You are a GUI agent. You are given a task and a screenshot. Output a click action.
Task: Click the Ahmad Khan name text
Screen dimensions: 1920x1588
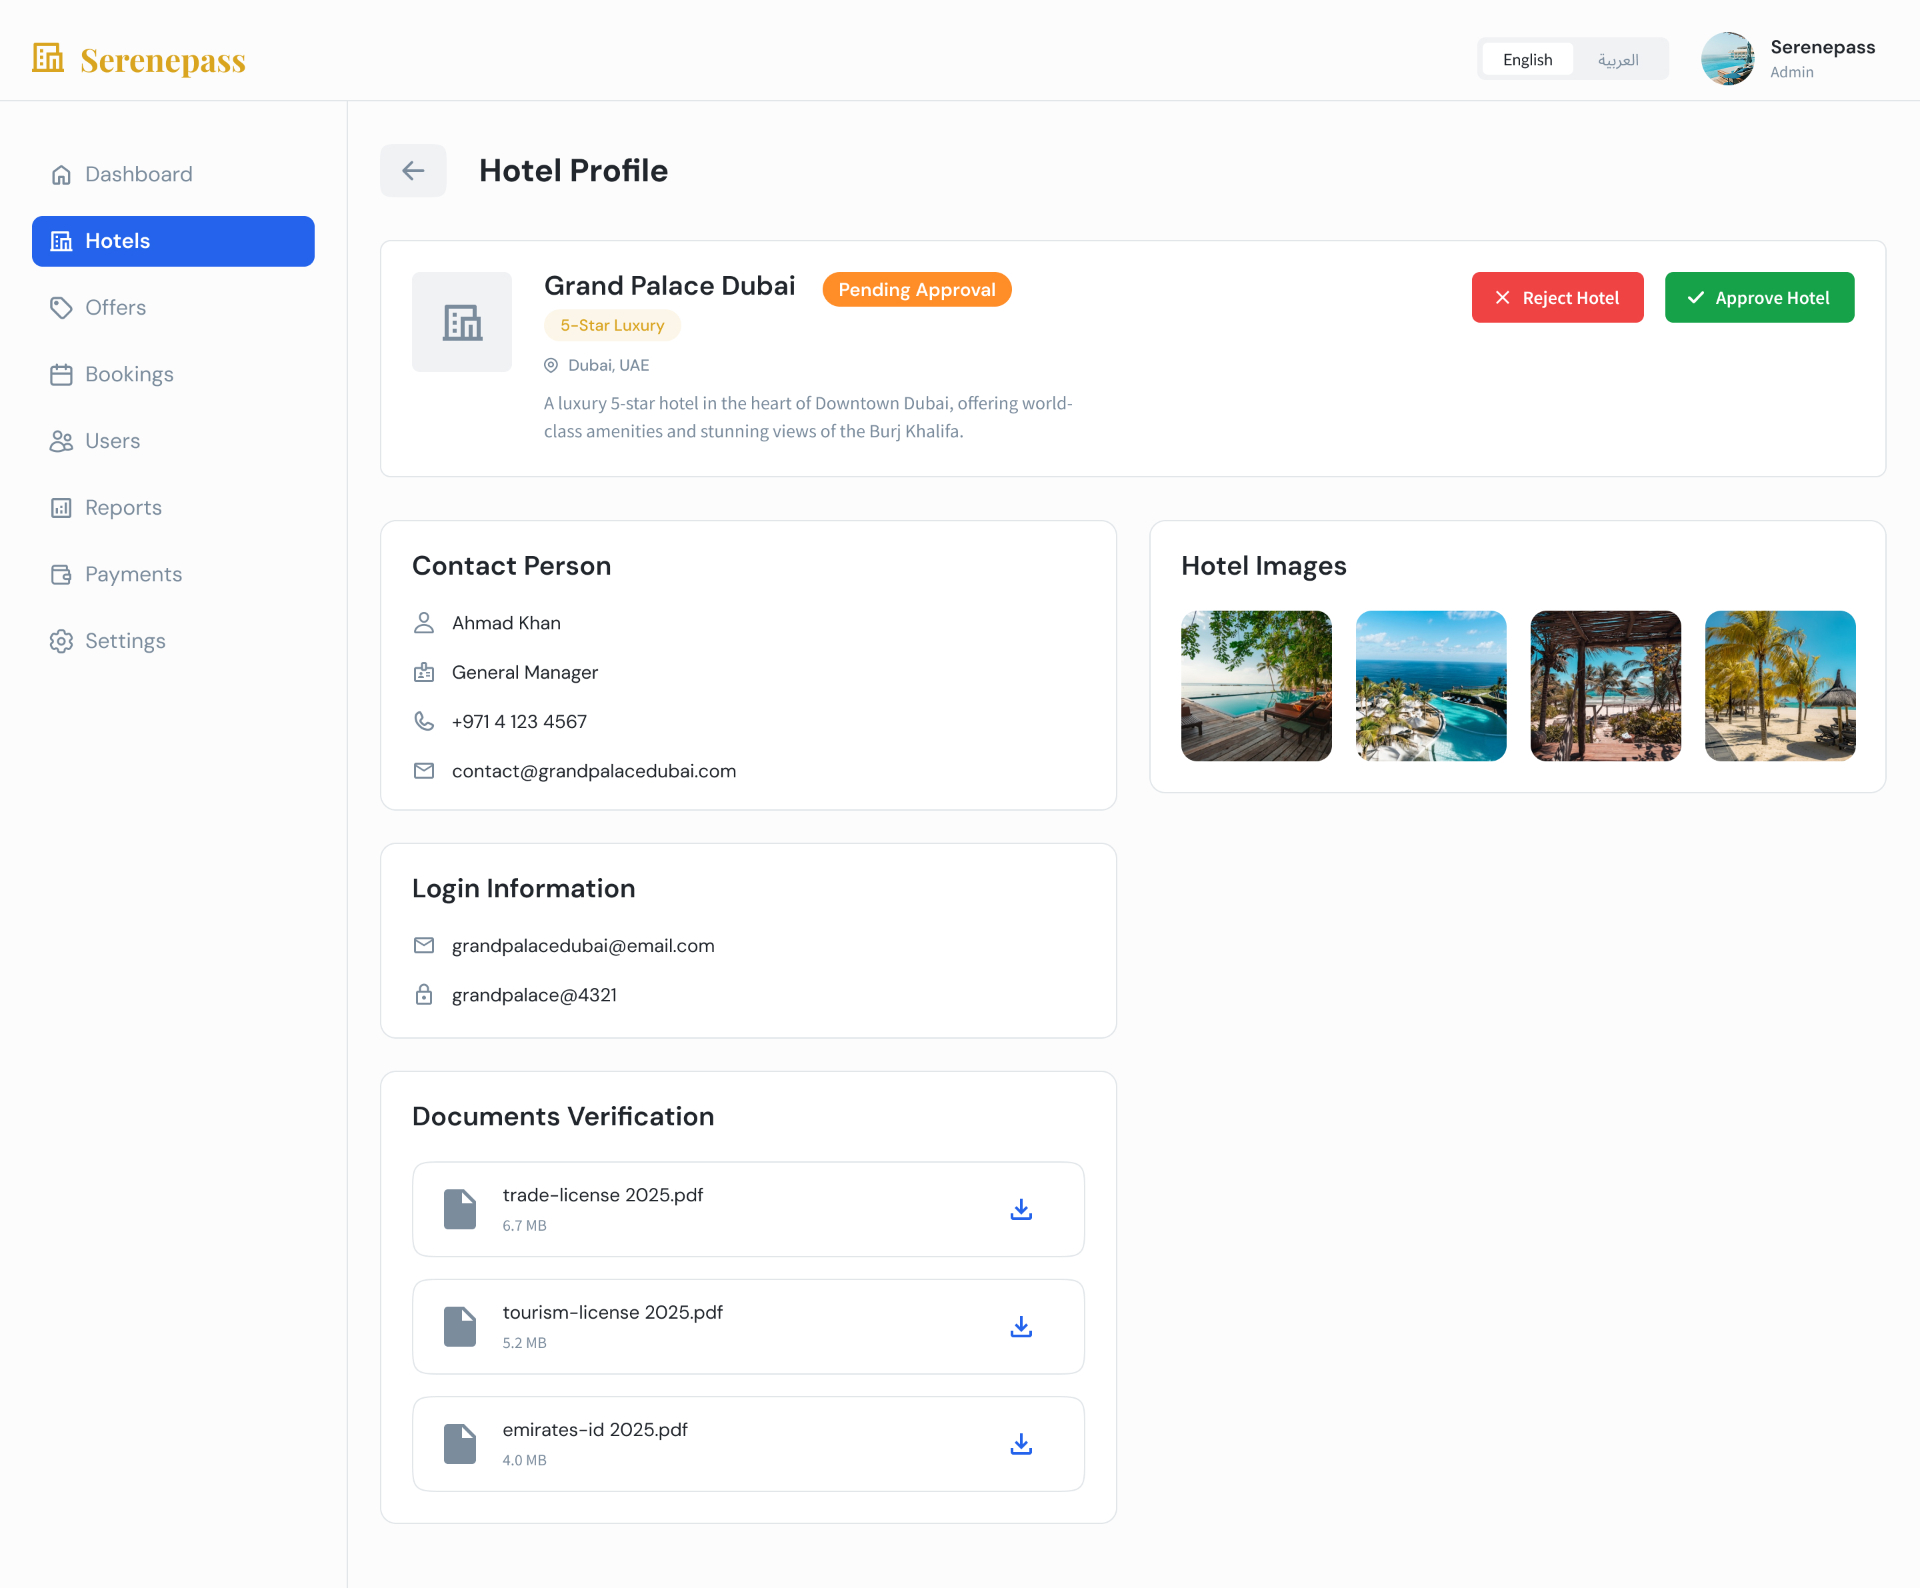(506, 623)
